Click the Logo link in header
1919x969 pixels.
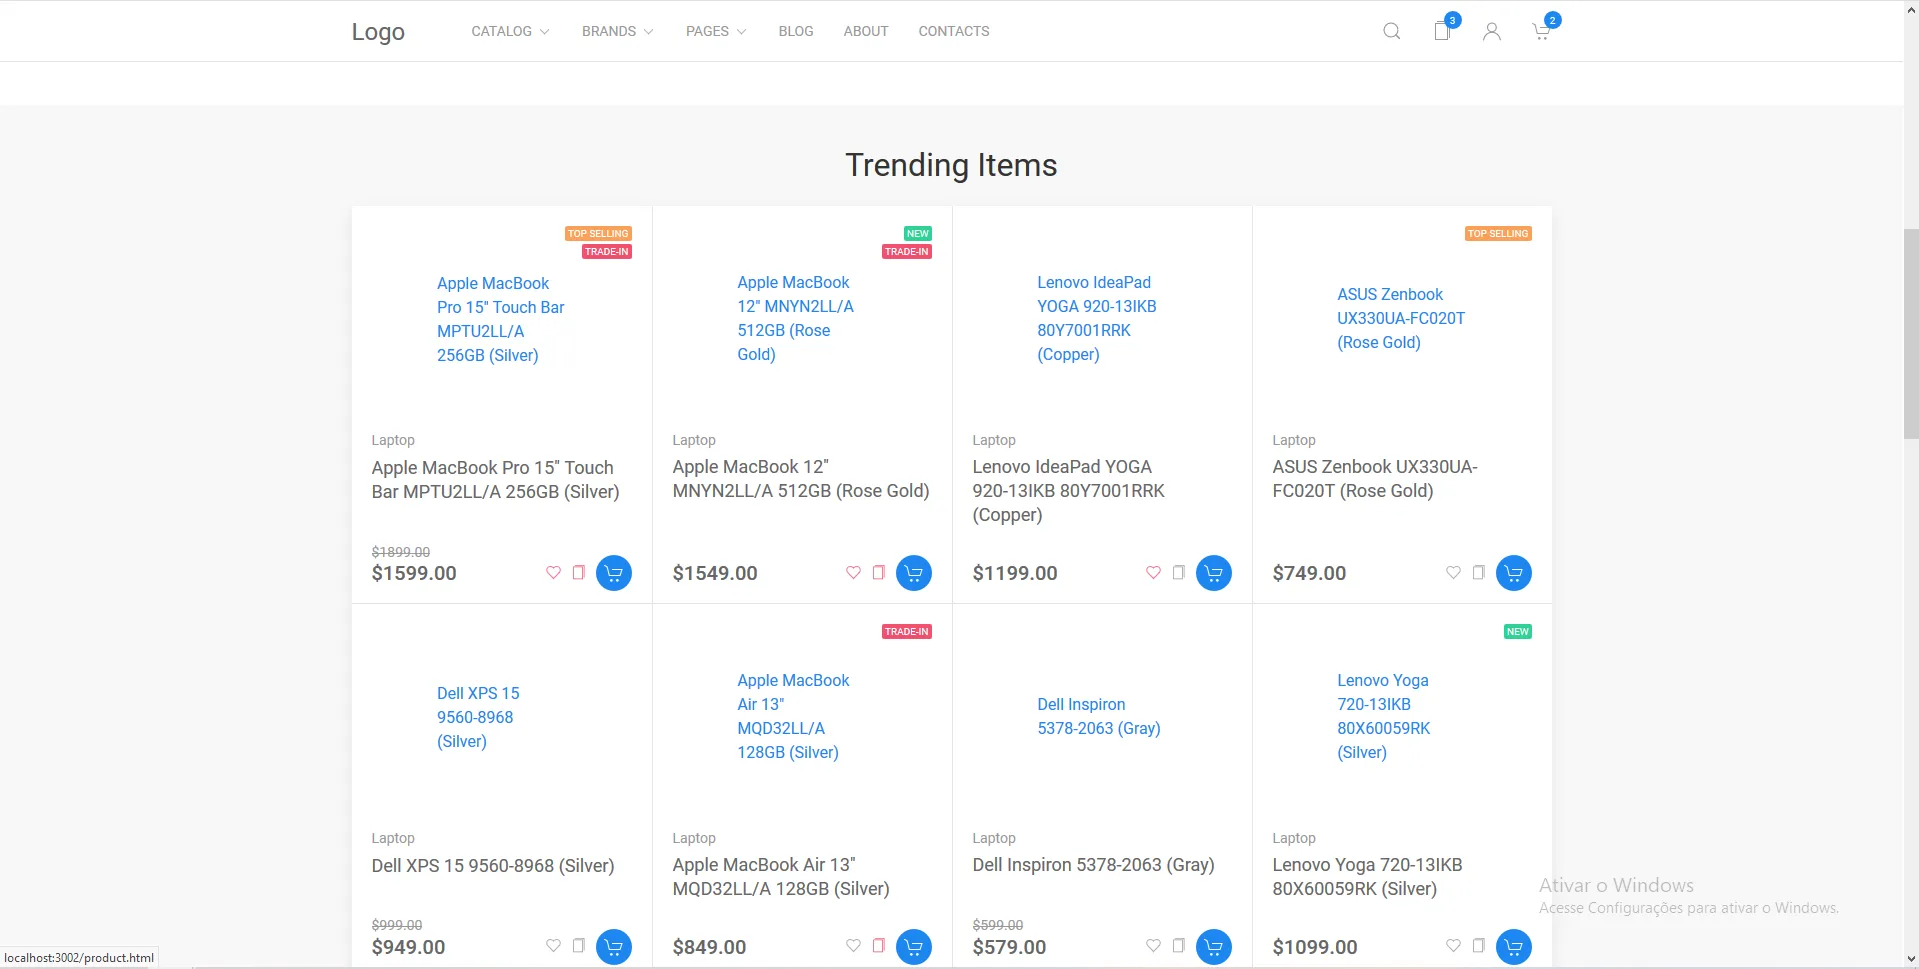coord(378,31)
